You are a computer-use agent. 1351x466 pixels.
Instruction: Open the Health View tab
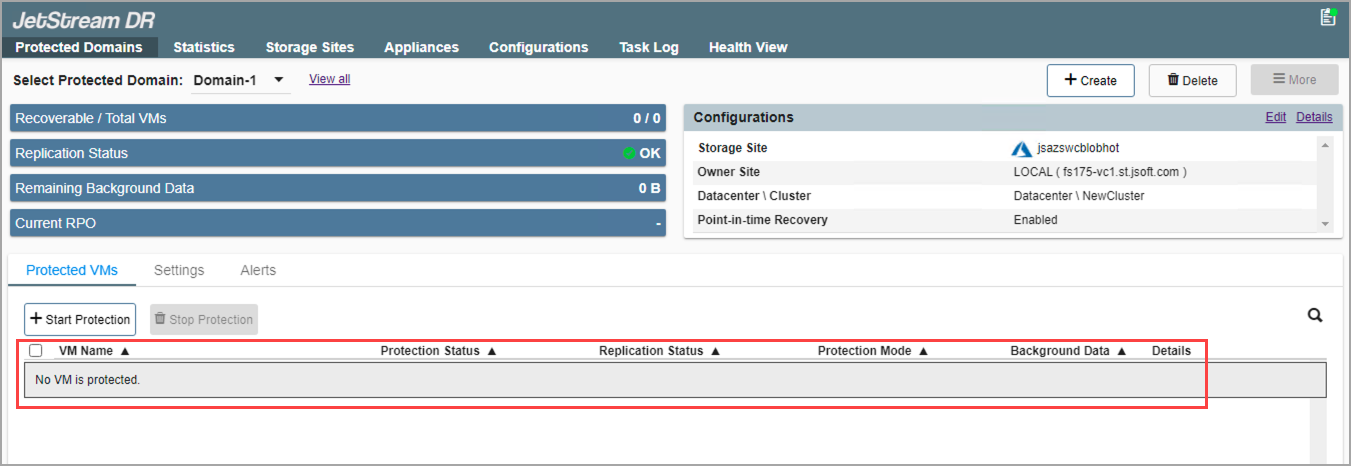pos(747,47)
